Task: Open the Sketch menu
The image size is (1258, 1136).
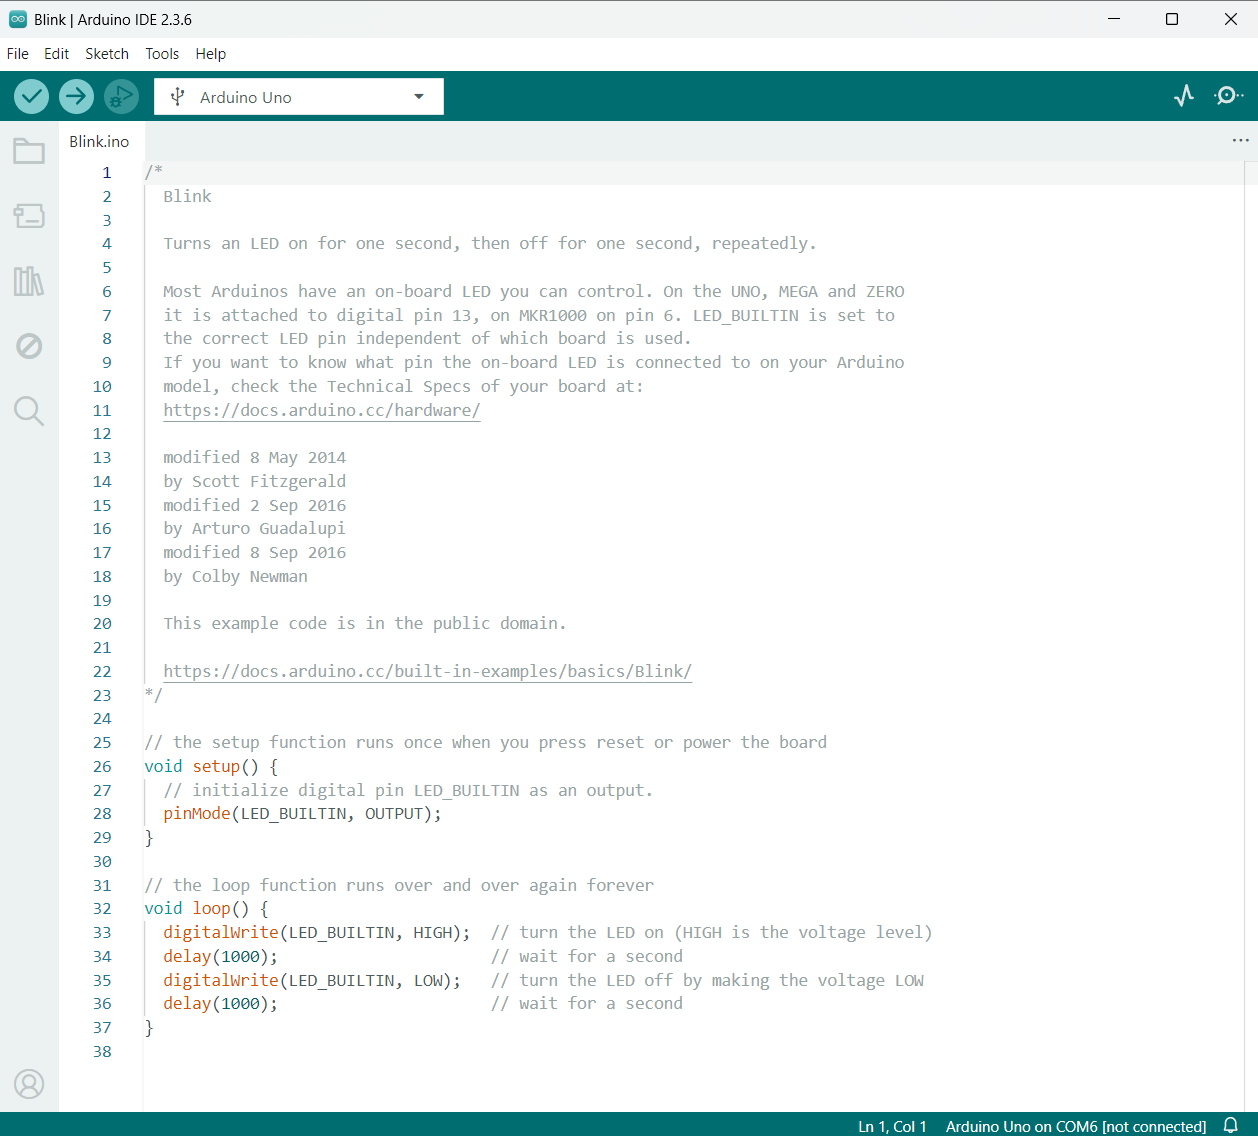Action: tap(106, 54)
